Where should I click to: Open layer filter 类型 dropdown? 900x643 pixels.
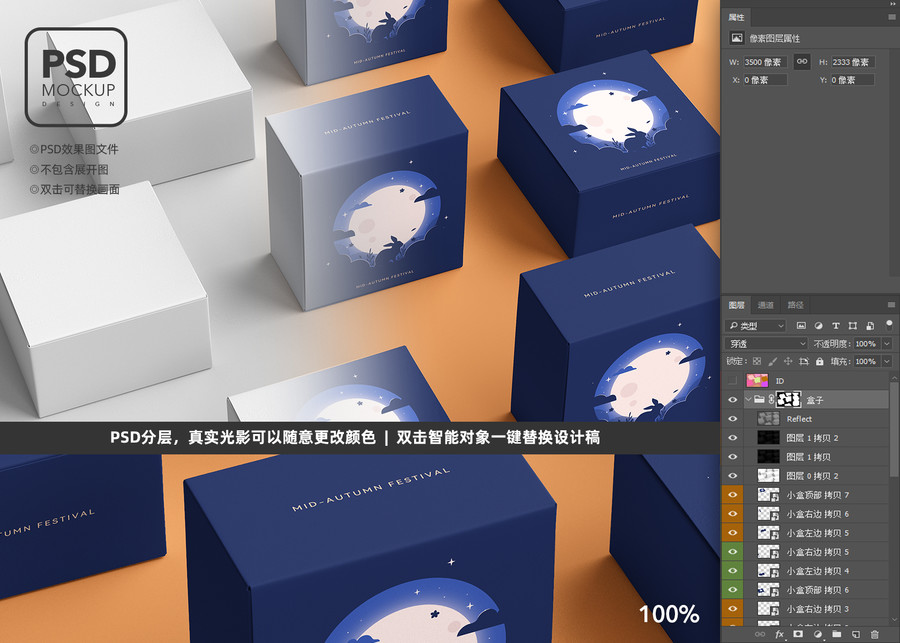tap(755, 326)
